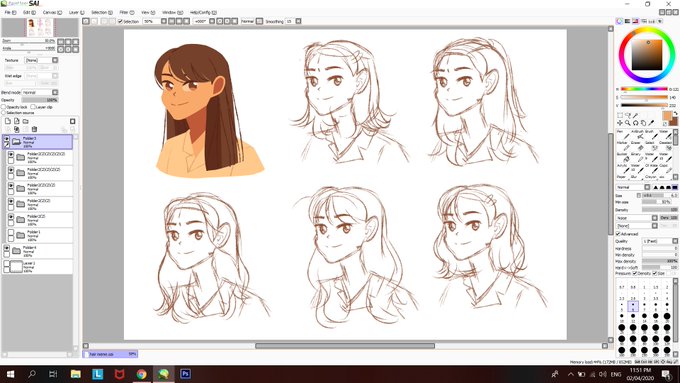Create a new linework layer
Viewport: 680px width, 383px height.
16,121
